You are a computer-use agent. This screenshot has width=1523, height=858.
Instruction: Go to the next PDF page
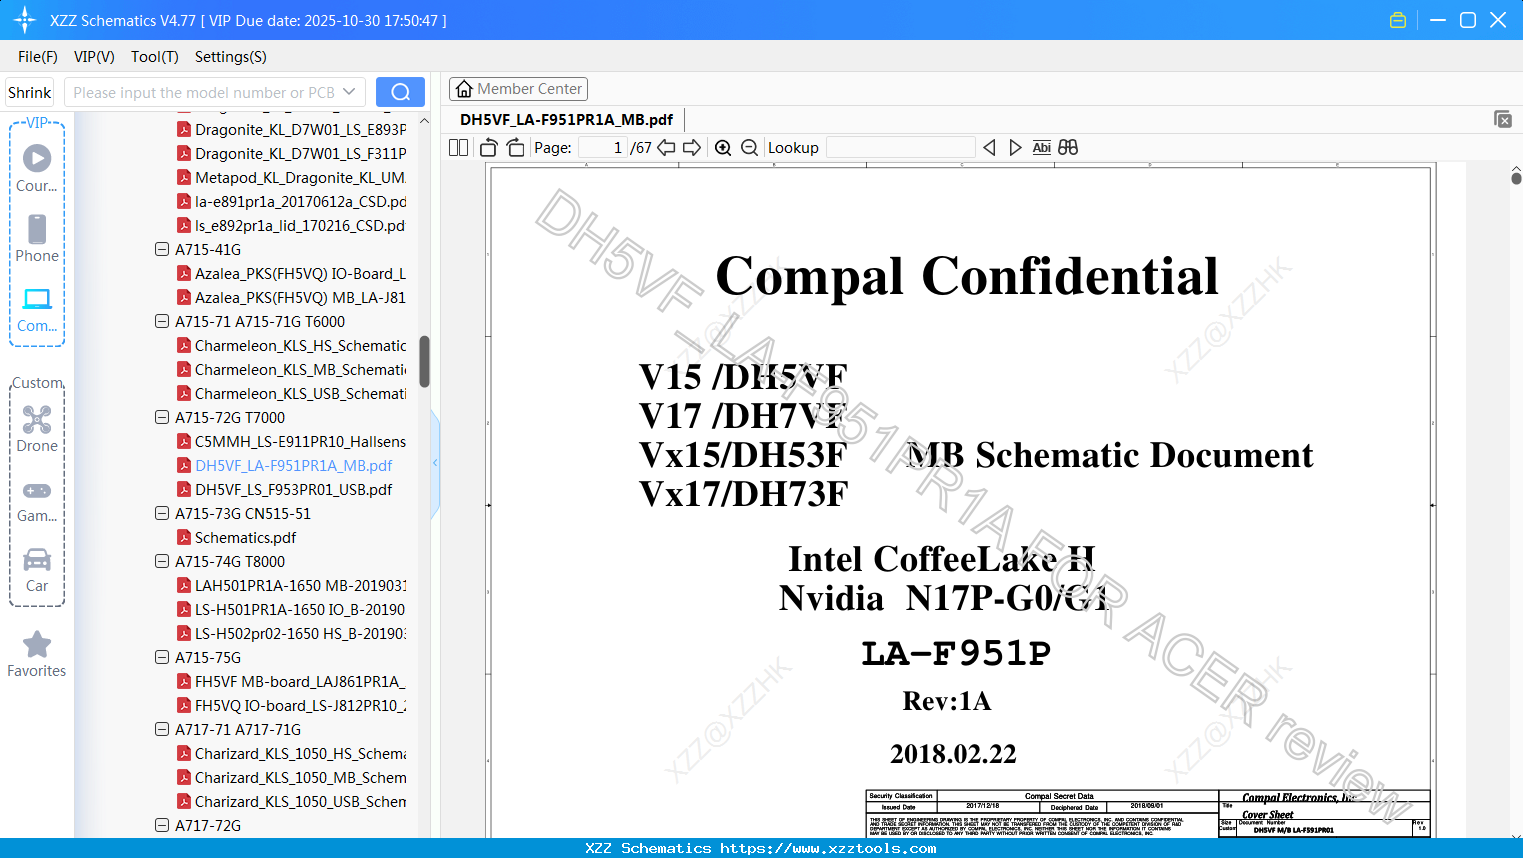point(692,148)
